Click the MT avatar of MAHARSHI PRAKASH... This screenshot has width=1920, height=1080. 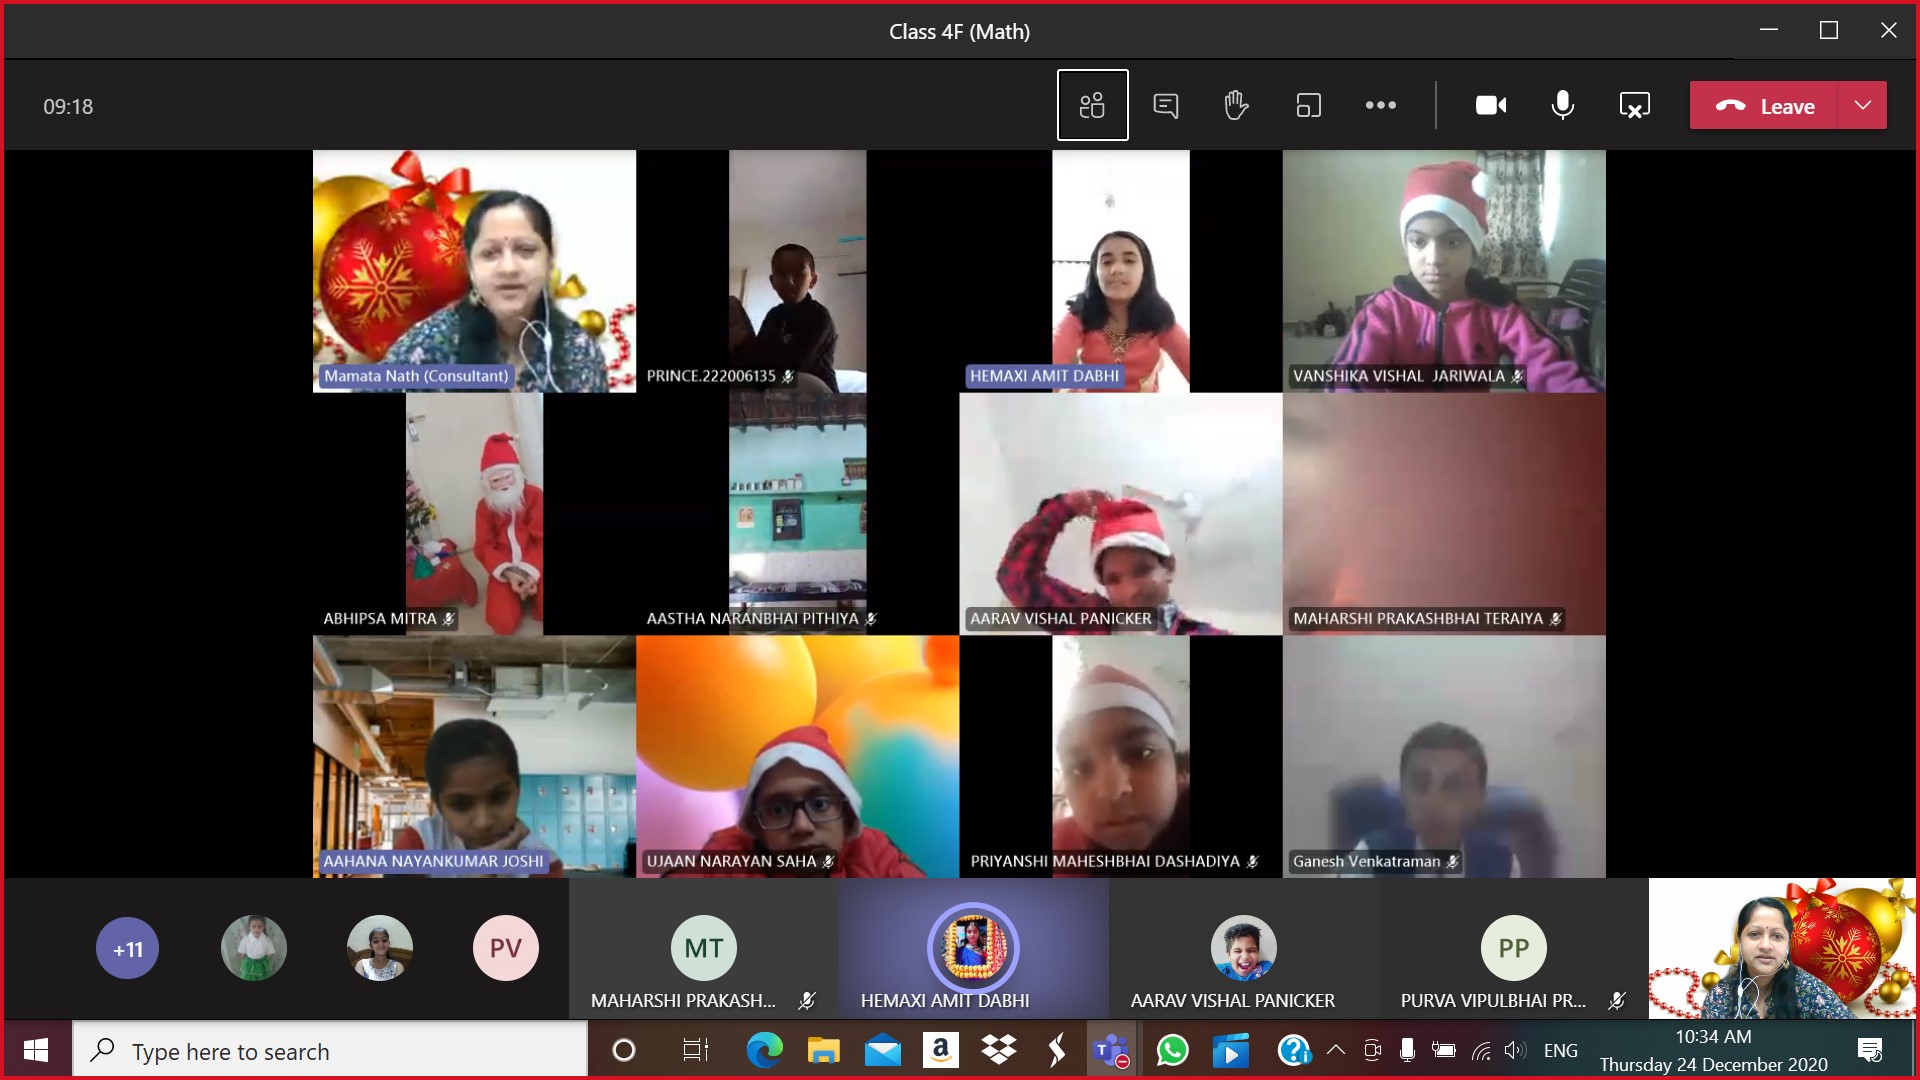pos(703,948)
